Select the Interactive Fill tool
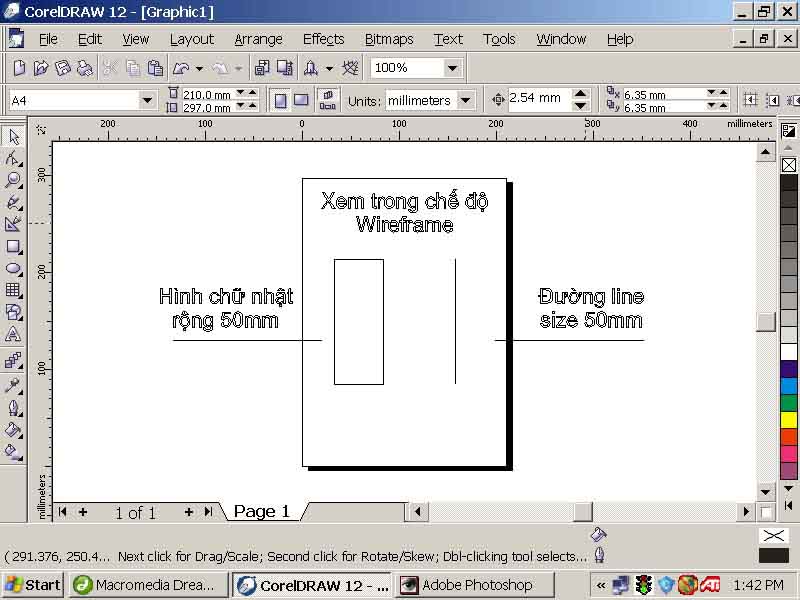 13,452
